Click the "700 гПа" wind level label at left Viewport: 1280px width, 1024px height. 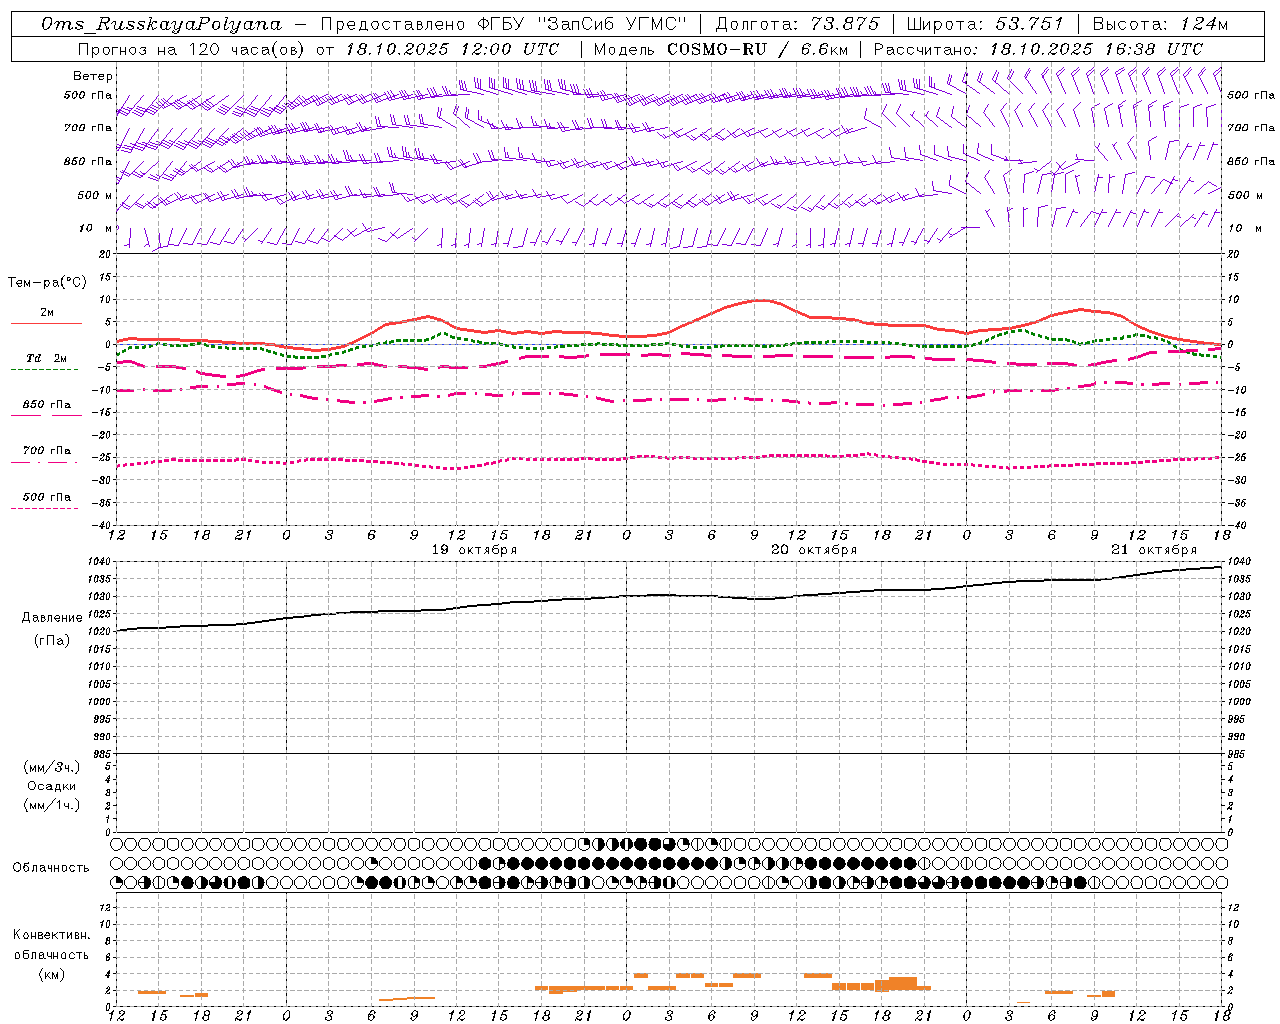pos(88,128)
